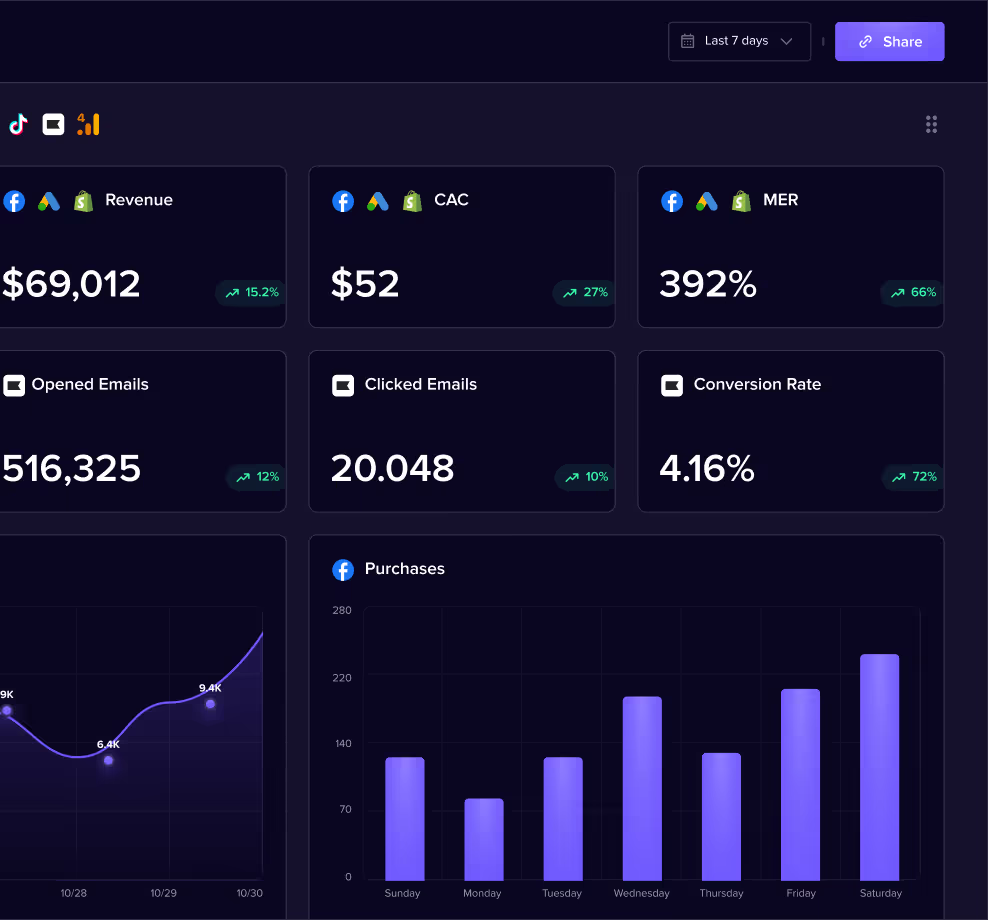
Task: Click the 6.4K data point on line chart
Action: click(108, 761)
